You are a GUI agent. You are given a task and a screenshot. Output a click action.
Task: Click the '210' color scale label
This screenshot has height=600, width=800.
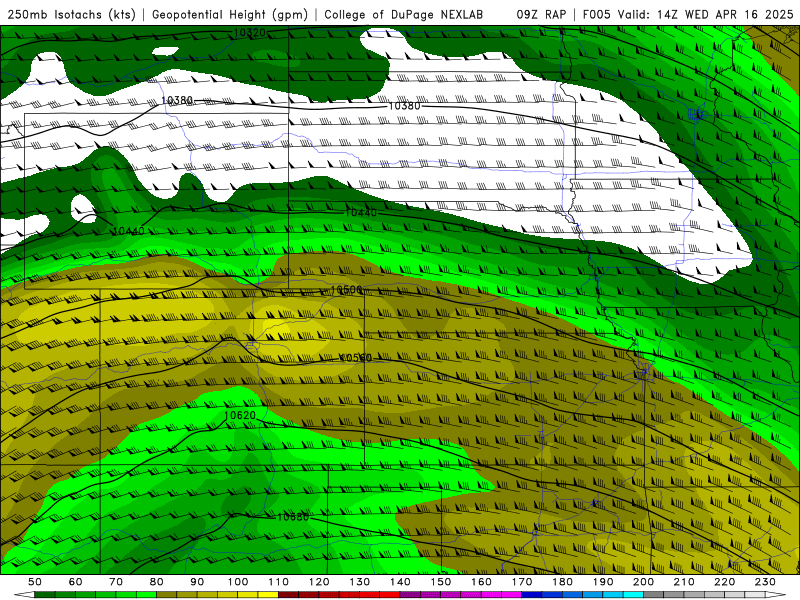click(x=684, y=582)
